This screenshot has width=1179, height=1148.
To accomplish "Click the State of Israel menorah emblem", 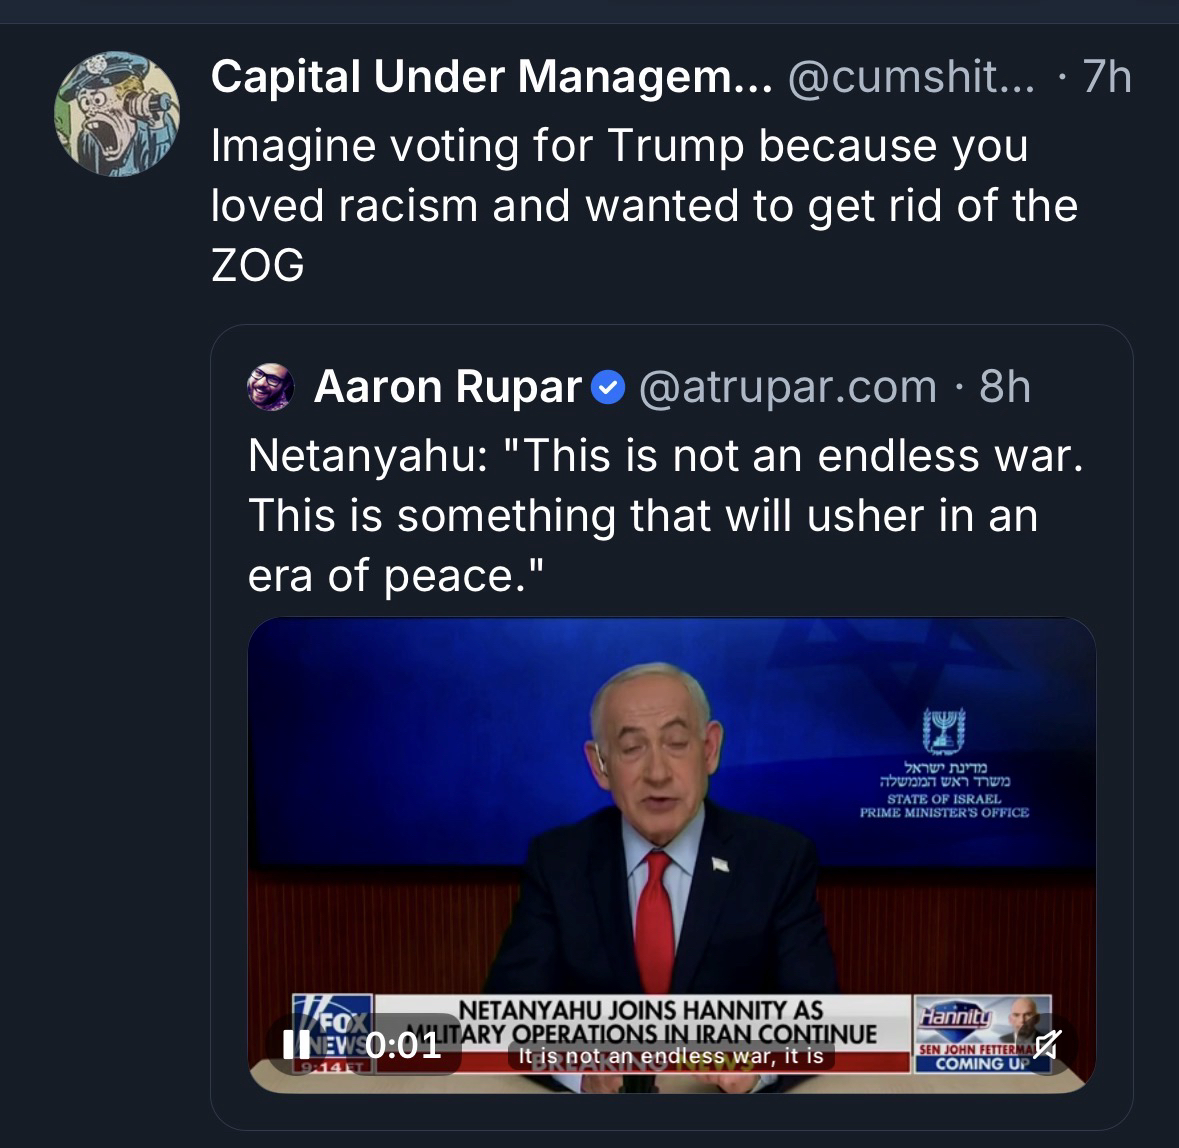I will [x=944, y=731].
